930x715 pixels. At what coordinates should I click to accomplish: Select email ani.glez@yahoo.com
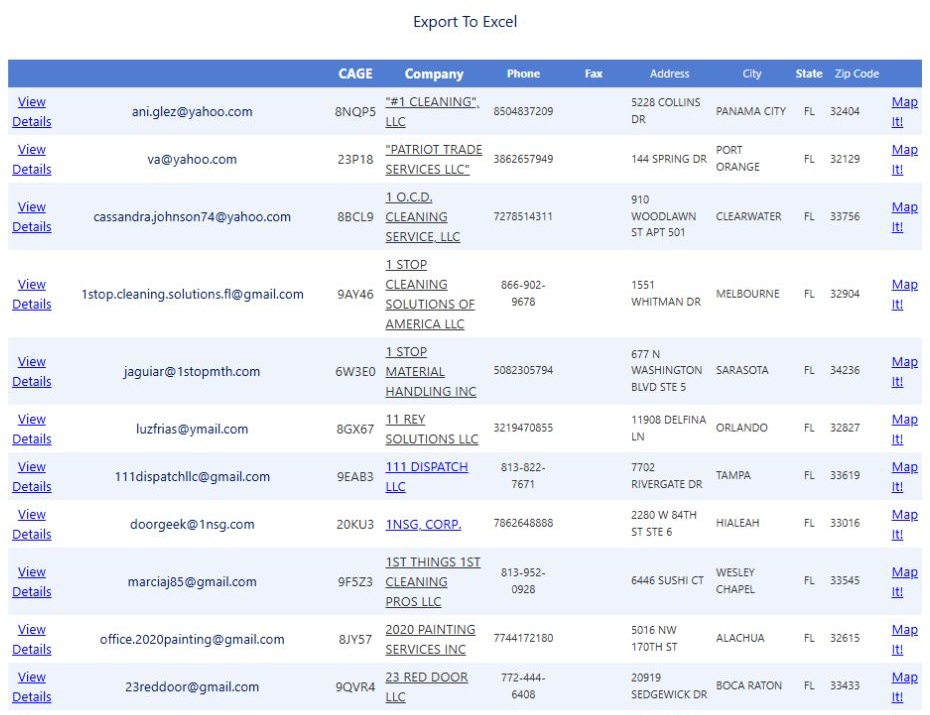point(192,111)
